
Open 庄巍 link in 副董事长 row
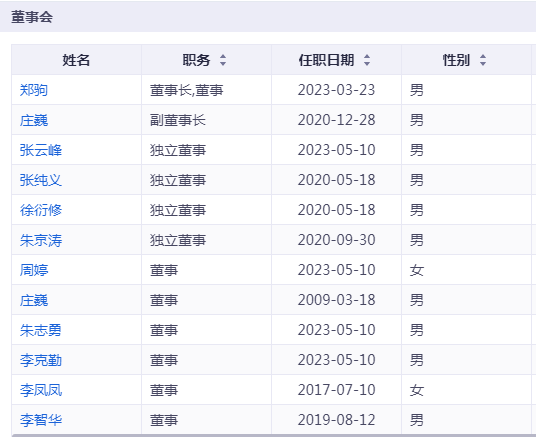[34, 120]
